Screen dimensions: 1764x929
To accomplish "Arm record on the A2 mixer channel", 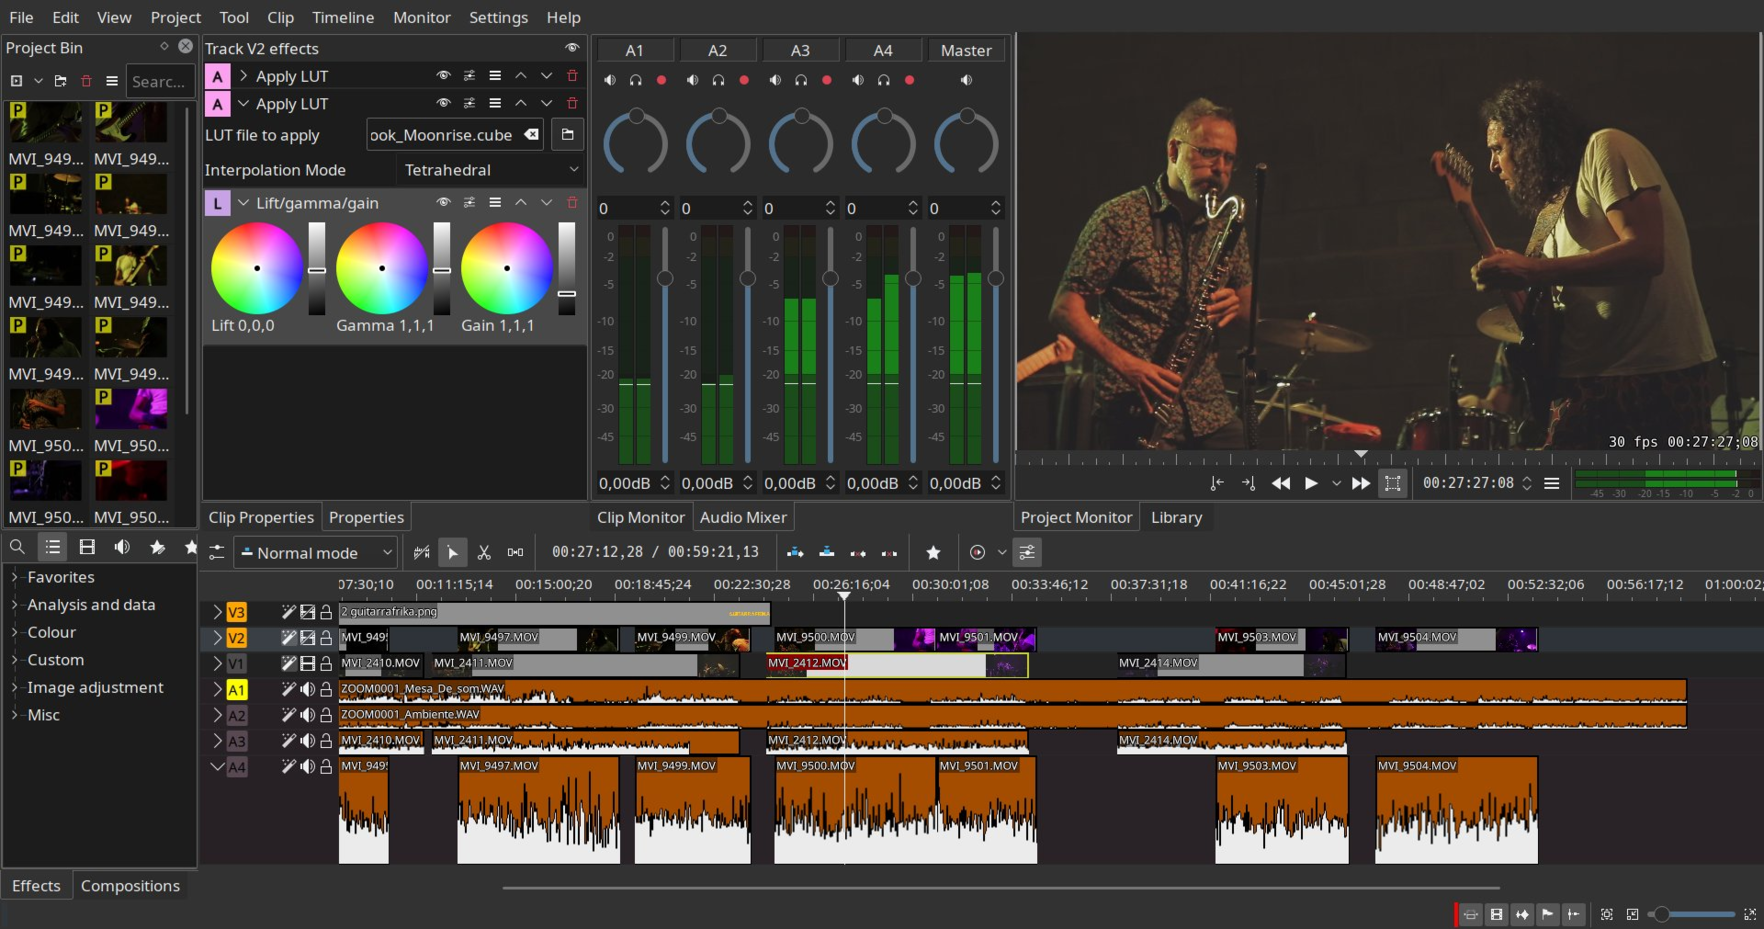I will tap(744, 80).
